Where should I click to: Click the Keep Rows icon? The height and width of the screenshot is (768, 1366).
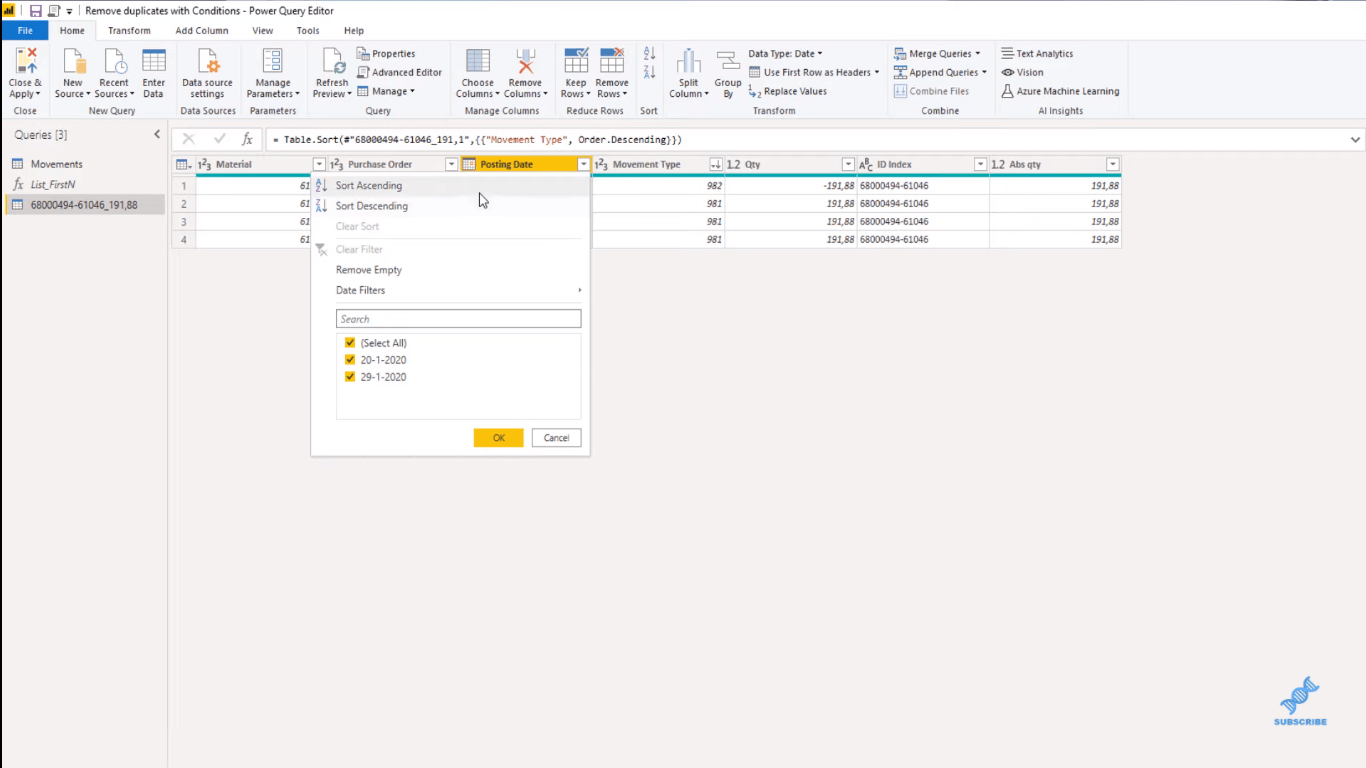click(576, 61)
